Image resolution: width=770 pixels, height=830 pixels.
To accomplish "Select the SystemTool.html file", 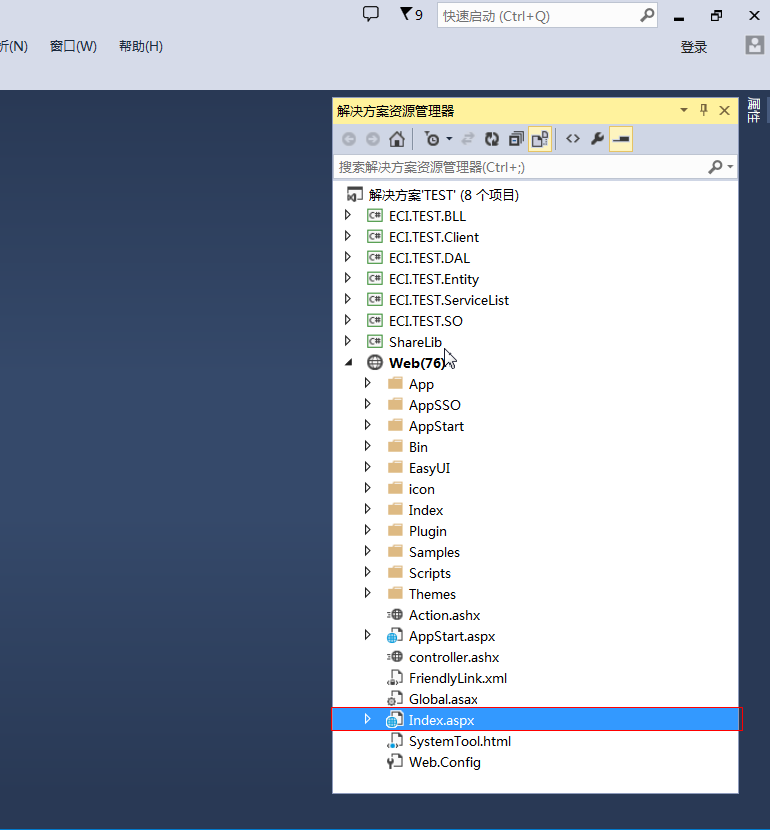I will (x=460, y=742).
